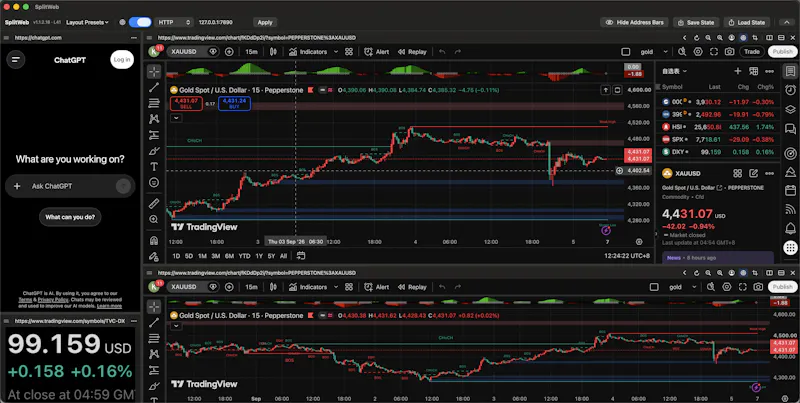The width and height of the screenshot is (800, 403).
Task: Toggle the XAUUSD eye icon in lower chart
Action: pos(213,287)
